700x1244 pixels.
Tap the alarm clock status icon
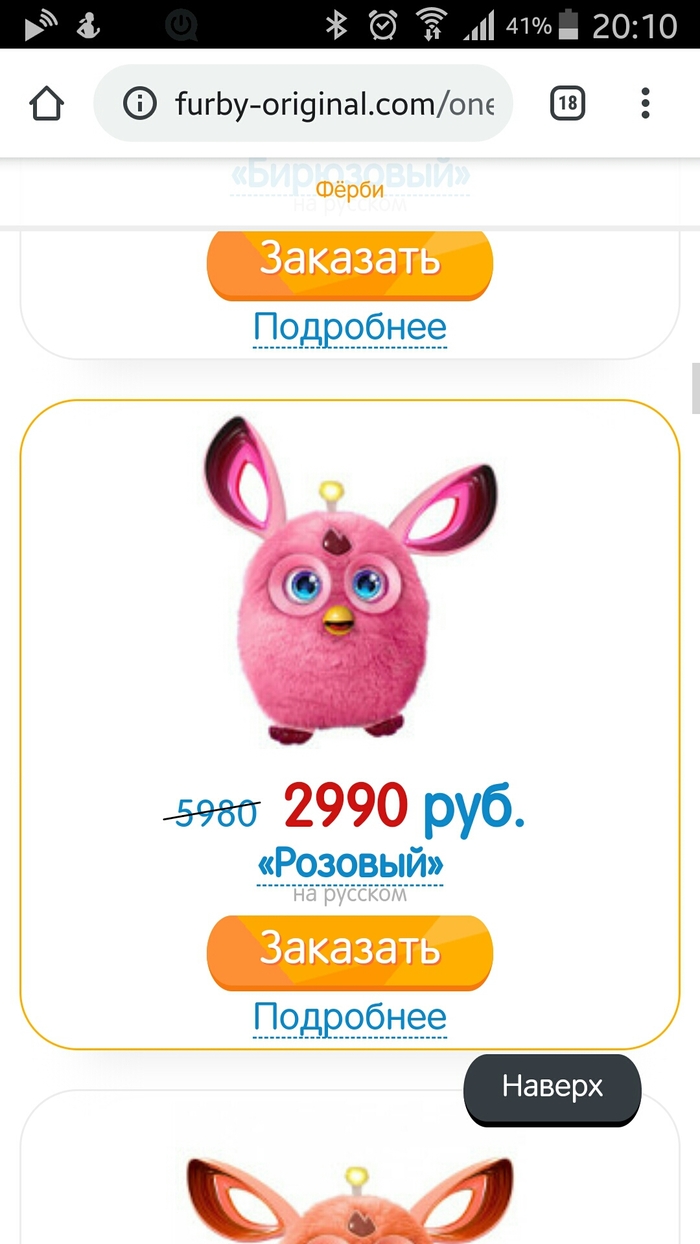(x=383, y=24)
